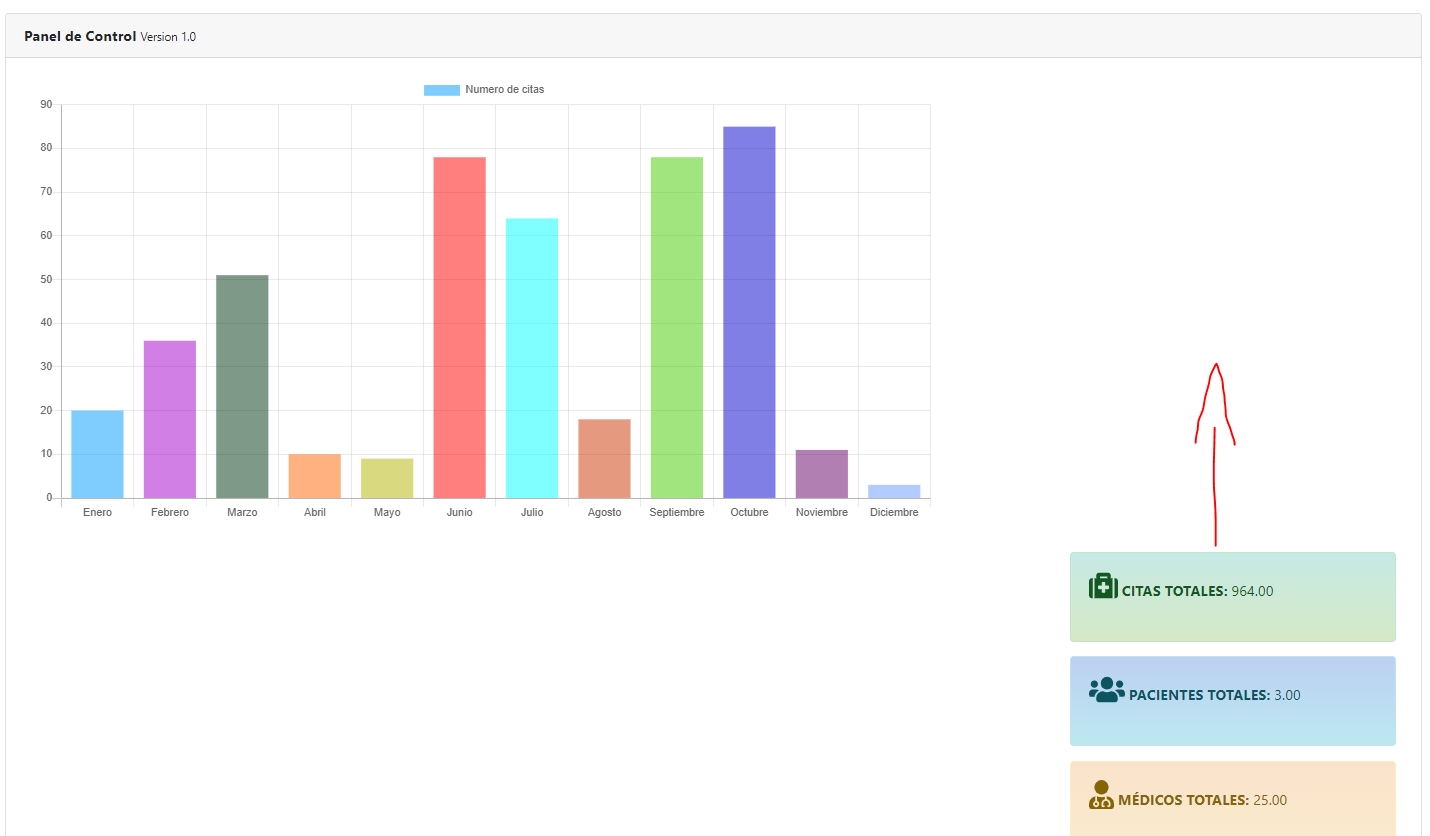This screenshot has height=836, width=1430.
Task: Click the blue Enero bar
Action: pyautogui.click(x=97, y=455)
